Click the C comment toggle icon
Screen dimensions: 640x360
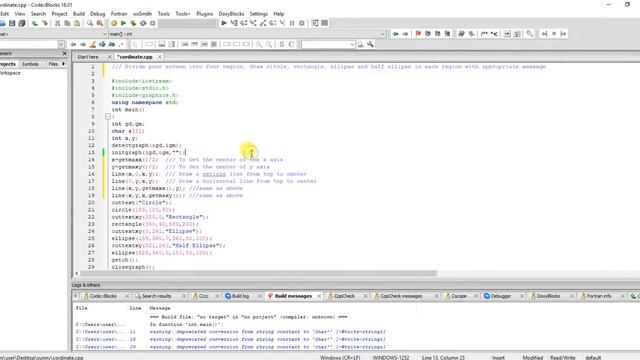coord(291,44)
